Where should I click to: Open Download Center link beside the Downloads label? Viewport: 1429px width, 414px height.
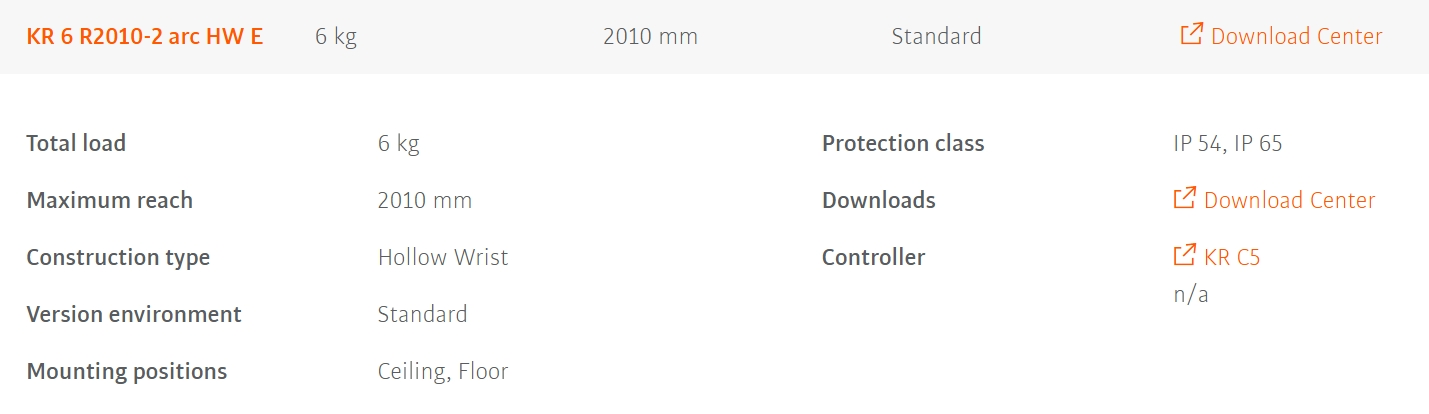[1289, 201]
